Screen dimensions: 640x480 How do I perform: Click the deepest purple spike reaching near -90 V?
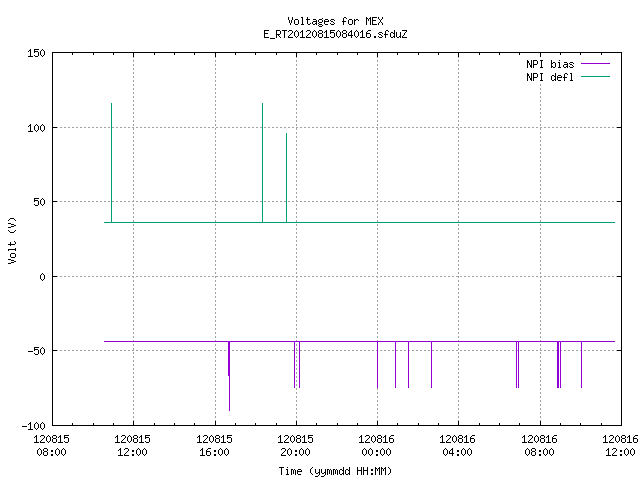coord(229,376)
